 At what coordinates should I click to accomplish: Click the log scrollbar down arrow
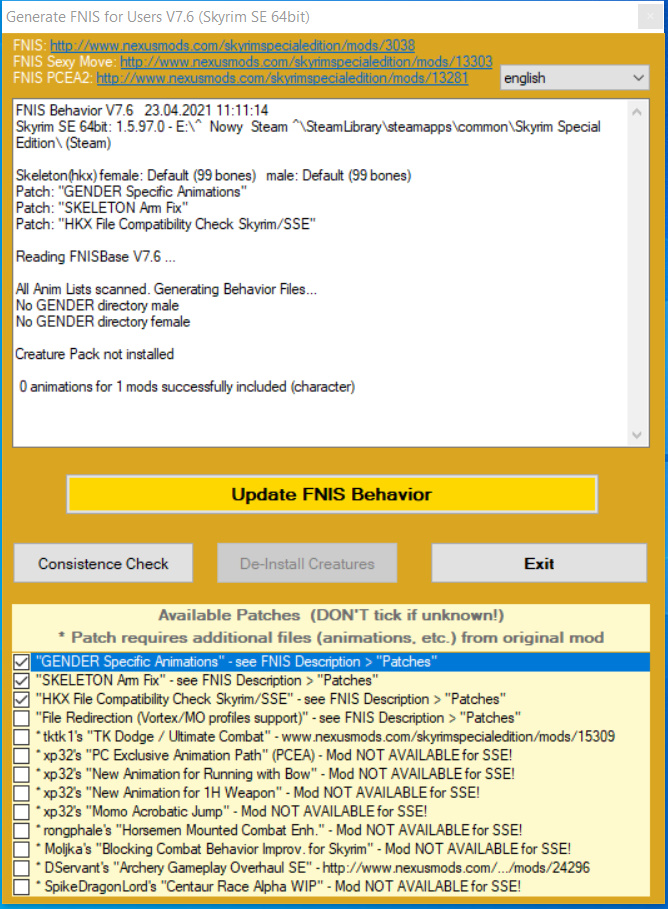[x=637, y=435]
